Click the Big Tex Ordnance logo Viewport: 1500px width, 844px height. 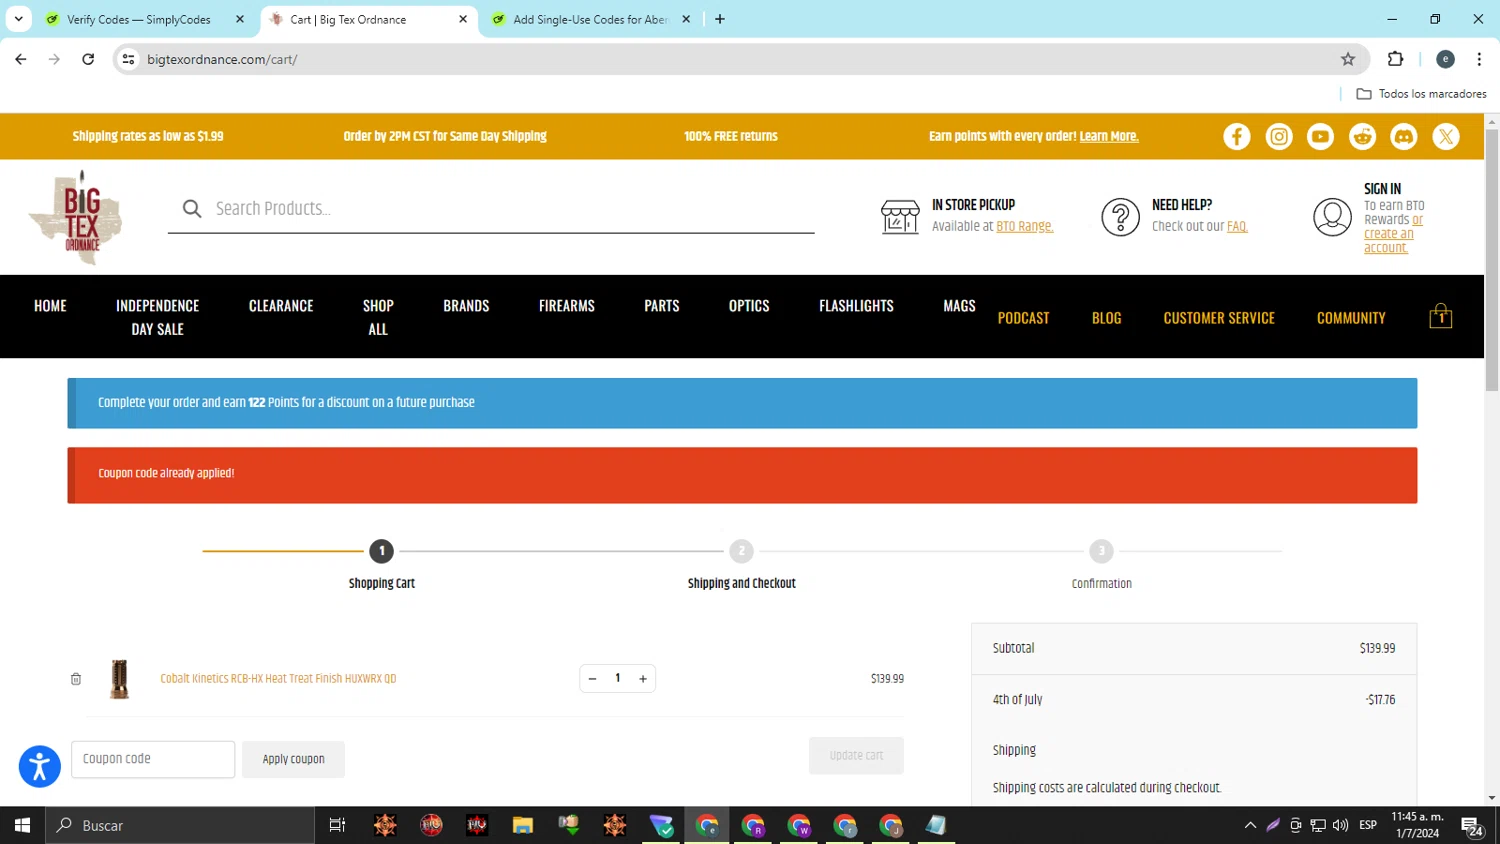tap(76, 217)
